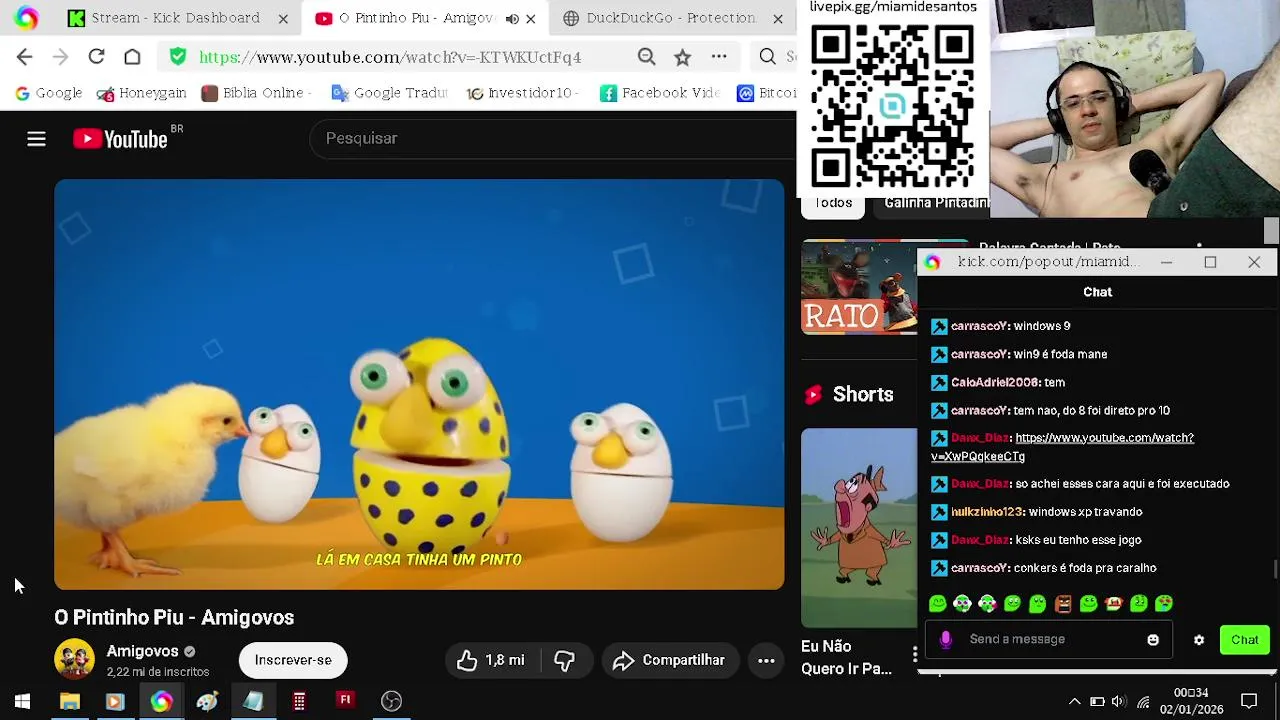Open the browser home page icon
Image resolution: width=1280 pixels, height=720 pixels.
tap(132, 57)
